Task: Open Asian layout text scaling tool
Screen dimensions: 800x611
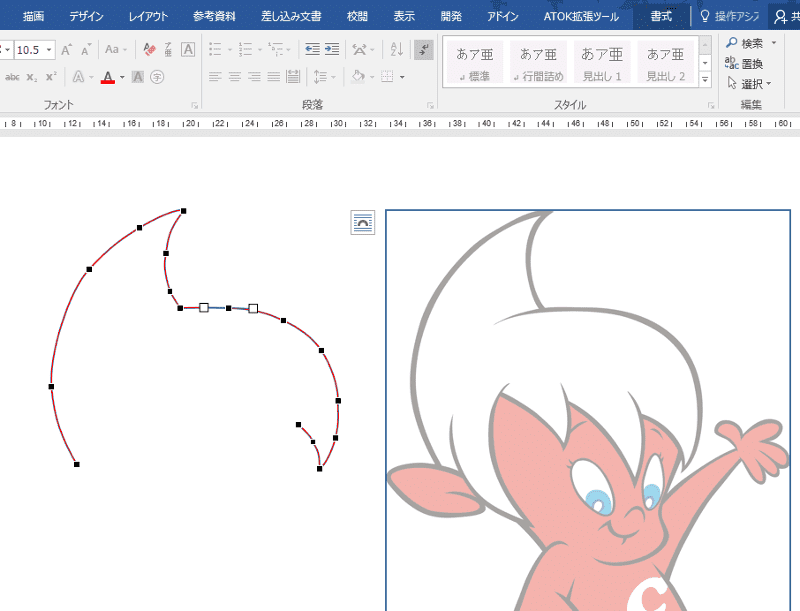Action: 359,49
